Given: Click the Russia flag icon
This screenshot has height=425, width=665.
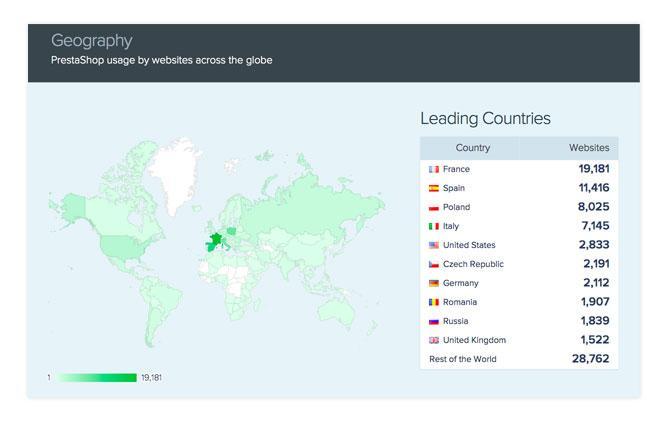Looking at the screenshot, I should click(x=433, y=322).
